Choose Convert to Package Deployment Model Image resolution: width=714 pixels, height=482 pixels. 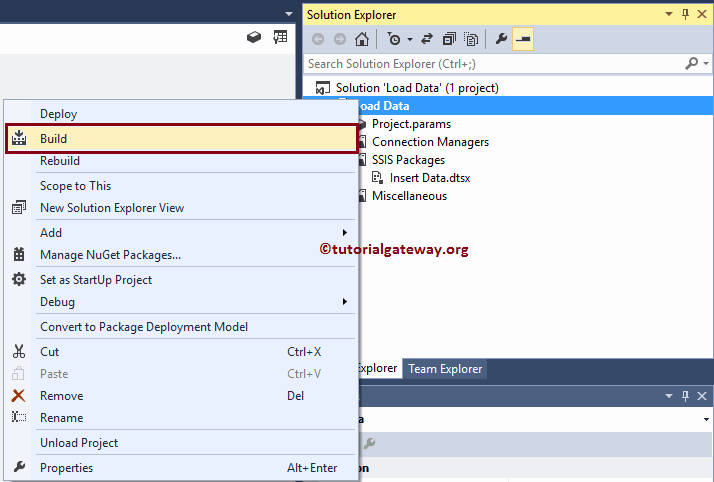[144, 327]
